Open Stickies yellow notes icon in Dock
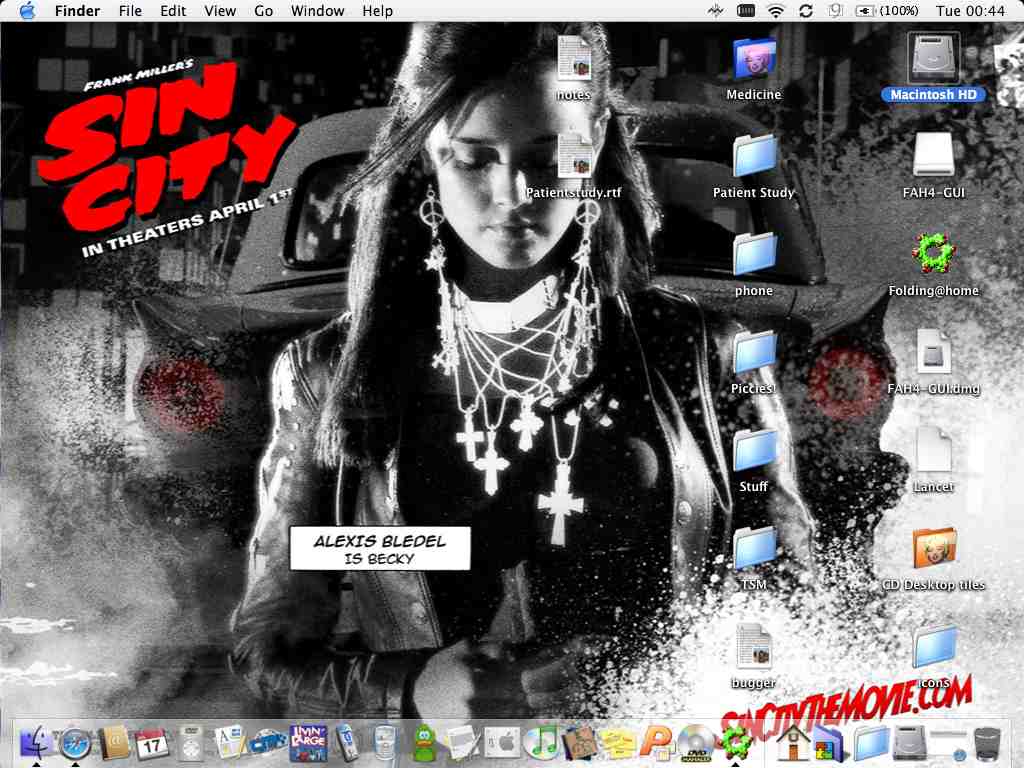Screen dimensions: 1024x768 [x=618, y=743]
